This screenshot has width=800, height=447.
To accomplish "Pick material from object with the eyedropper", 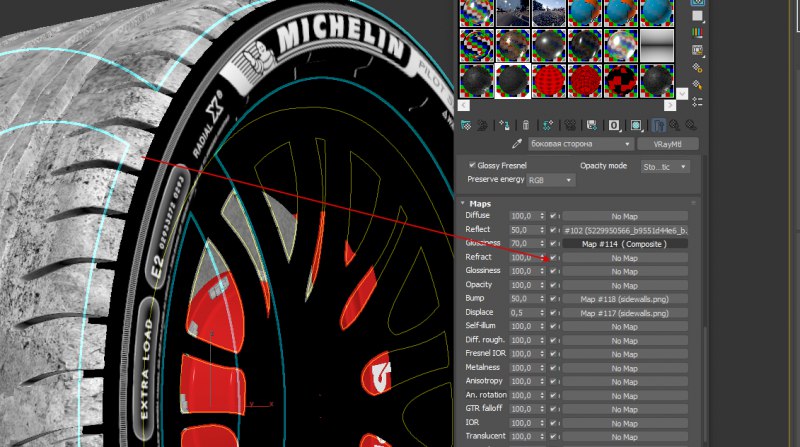I will point(517,144).
